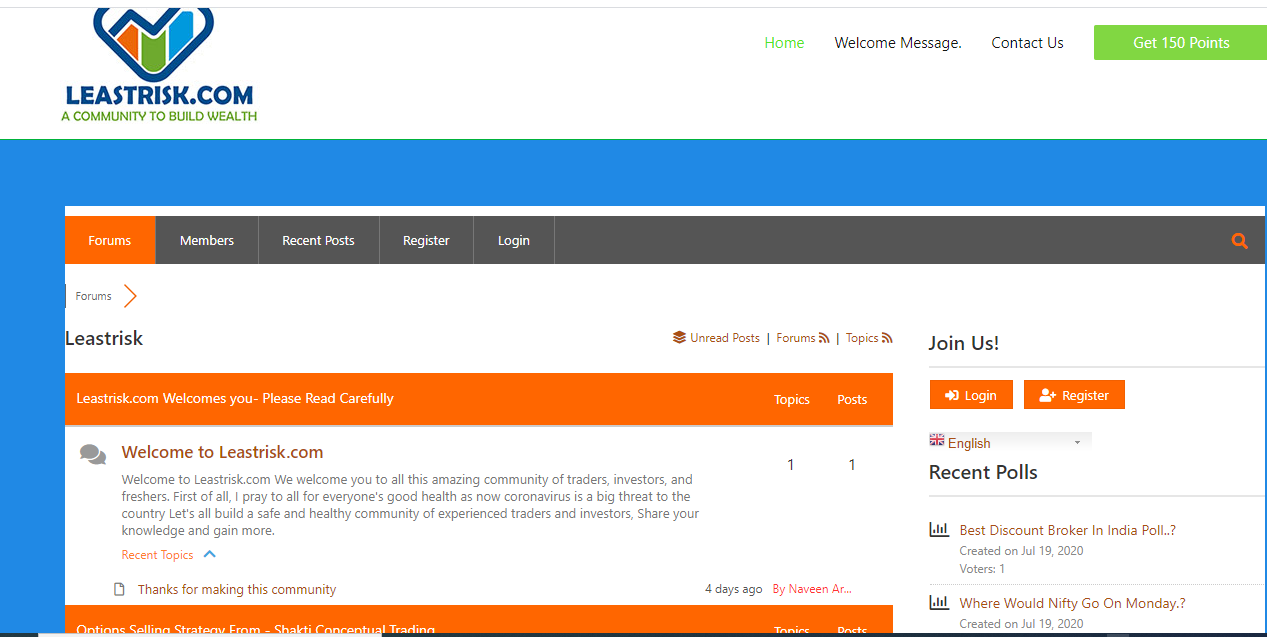Open the forum search magnifier icon
1267x637 pixels.
pyautogui.click(x=1240, y=241)
